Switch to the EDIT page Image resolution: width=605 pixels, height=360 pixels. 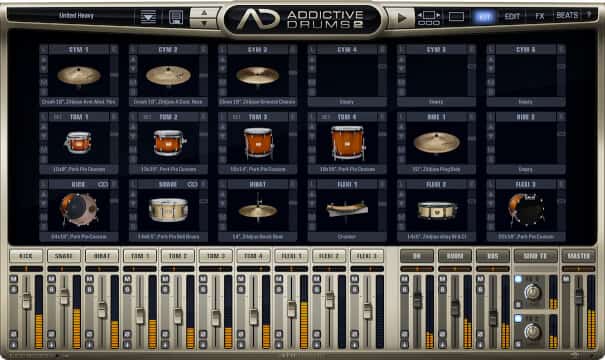pos(512,17)
